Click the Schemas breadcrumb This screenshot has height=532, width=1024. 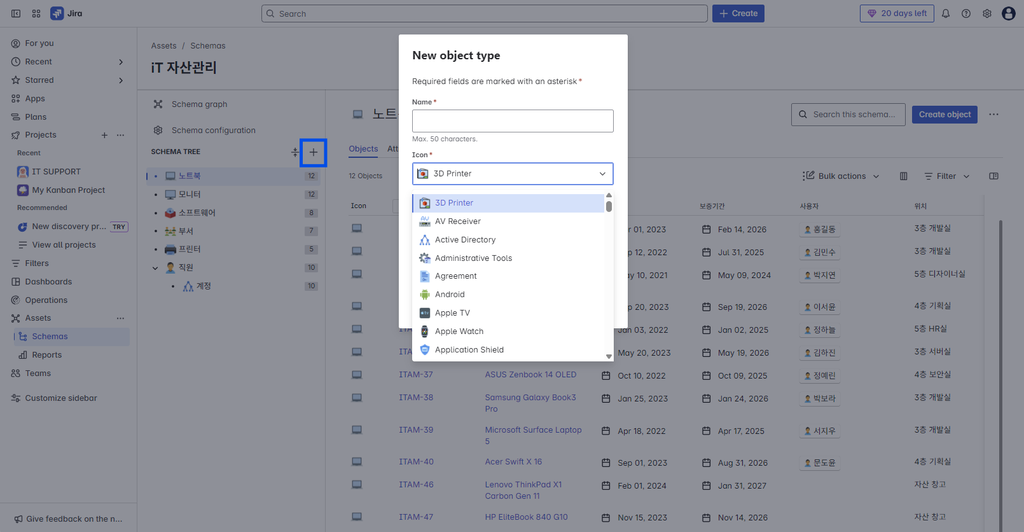pyautogui.click(x=208, y=46)
